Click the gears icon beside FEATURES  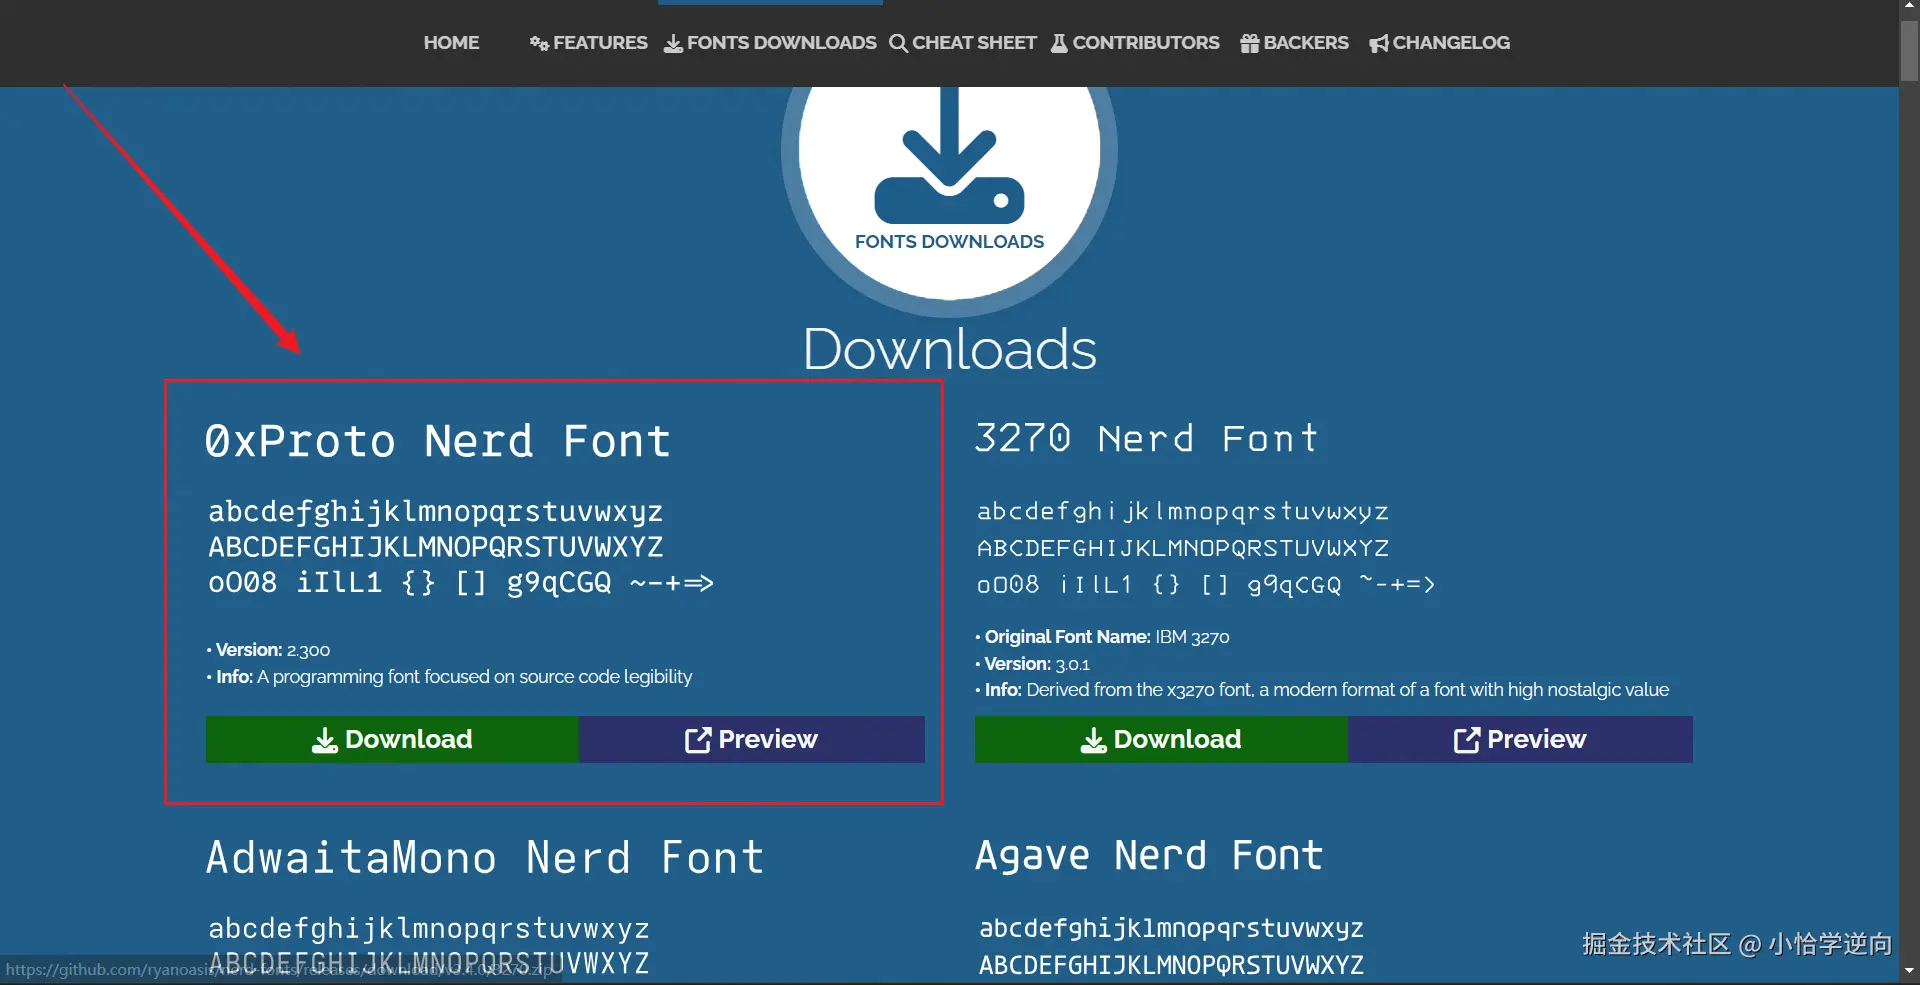click(x=539, y=43)
